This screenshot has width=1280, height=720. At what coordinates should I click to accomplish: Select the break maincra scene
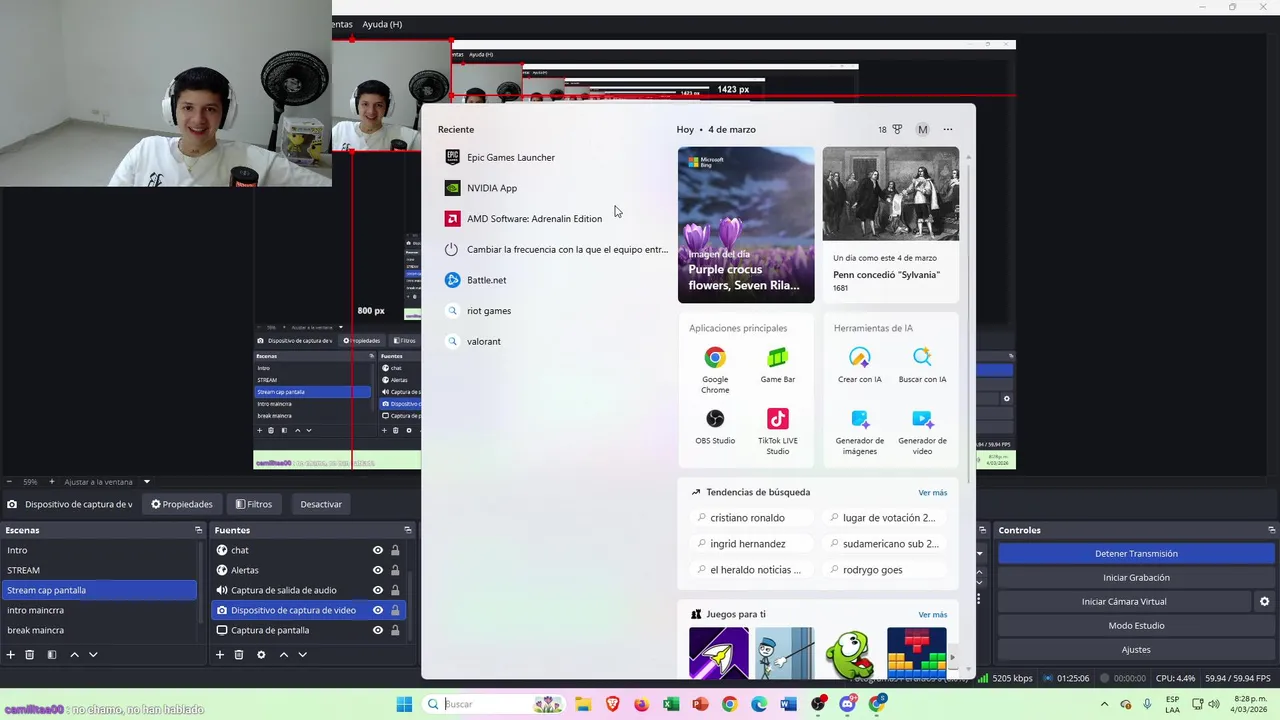tap(100, 630)
